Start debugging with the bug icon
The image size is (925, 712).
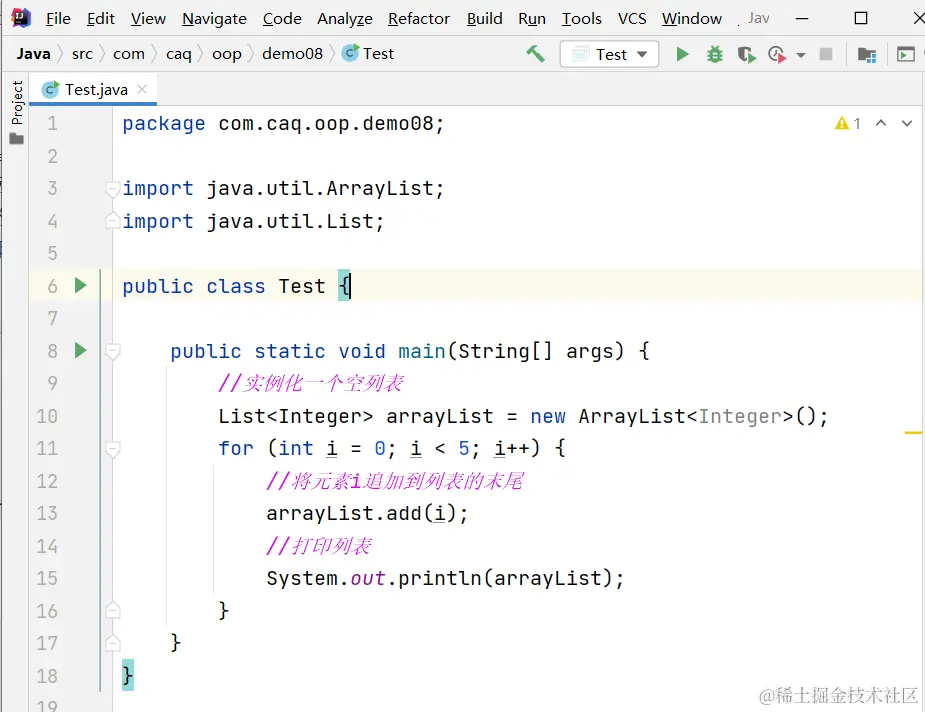(x=714, y=55)
